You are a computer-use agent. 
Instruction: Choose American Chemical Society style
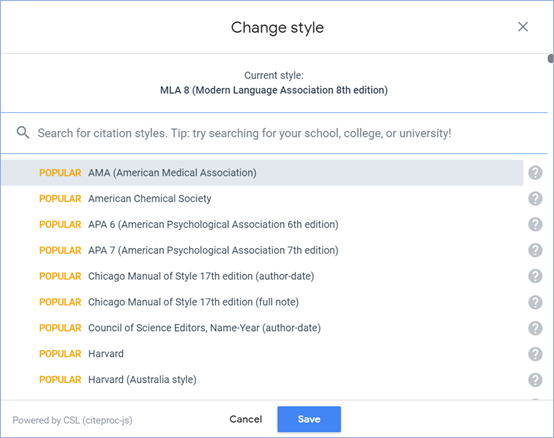pyautogui.click(x=262, y=199)
